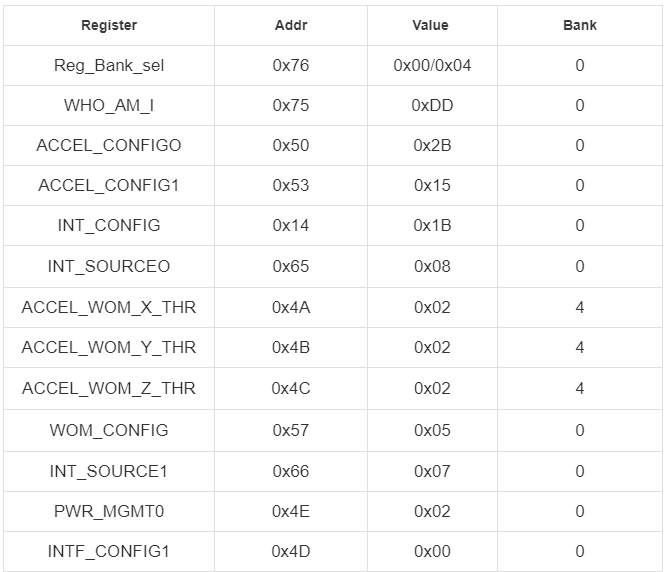Click the ACCEL_CONFIGO register cell
The image size is (672, 572).
(109, 145)
